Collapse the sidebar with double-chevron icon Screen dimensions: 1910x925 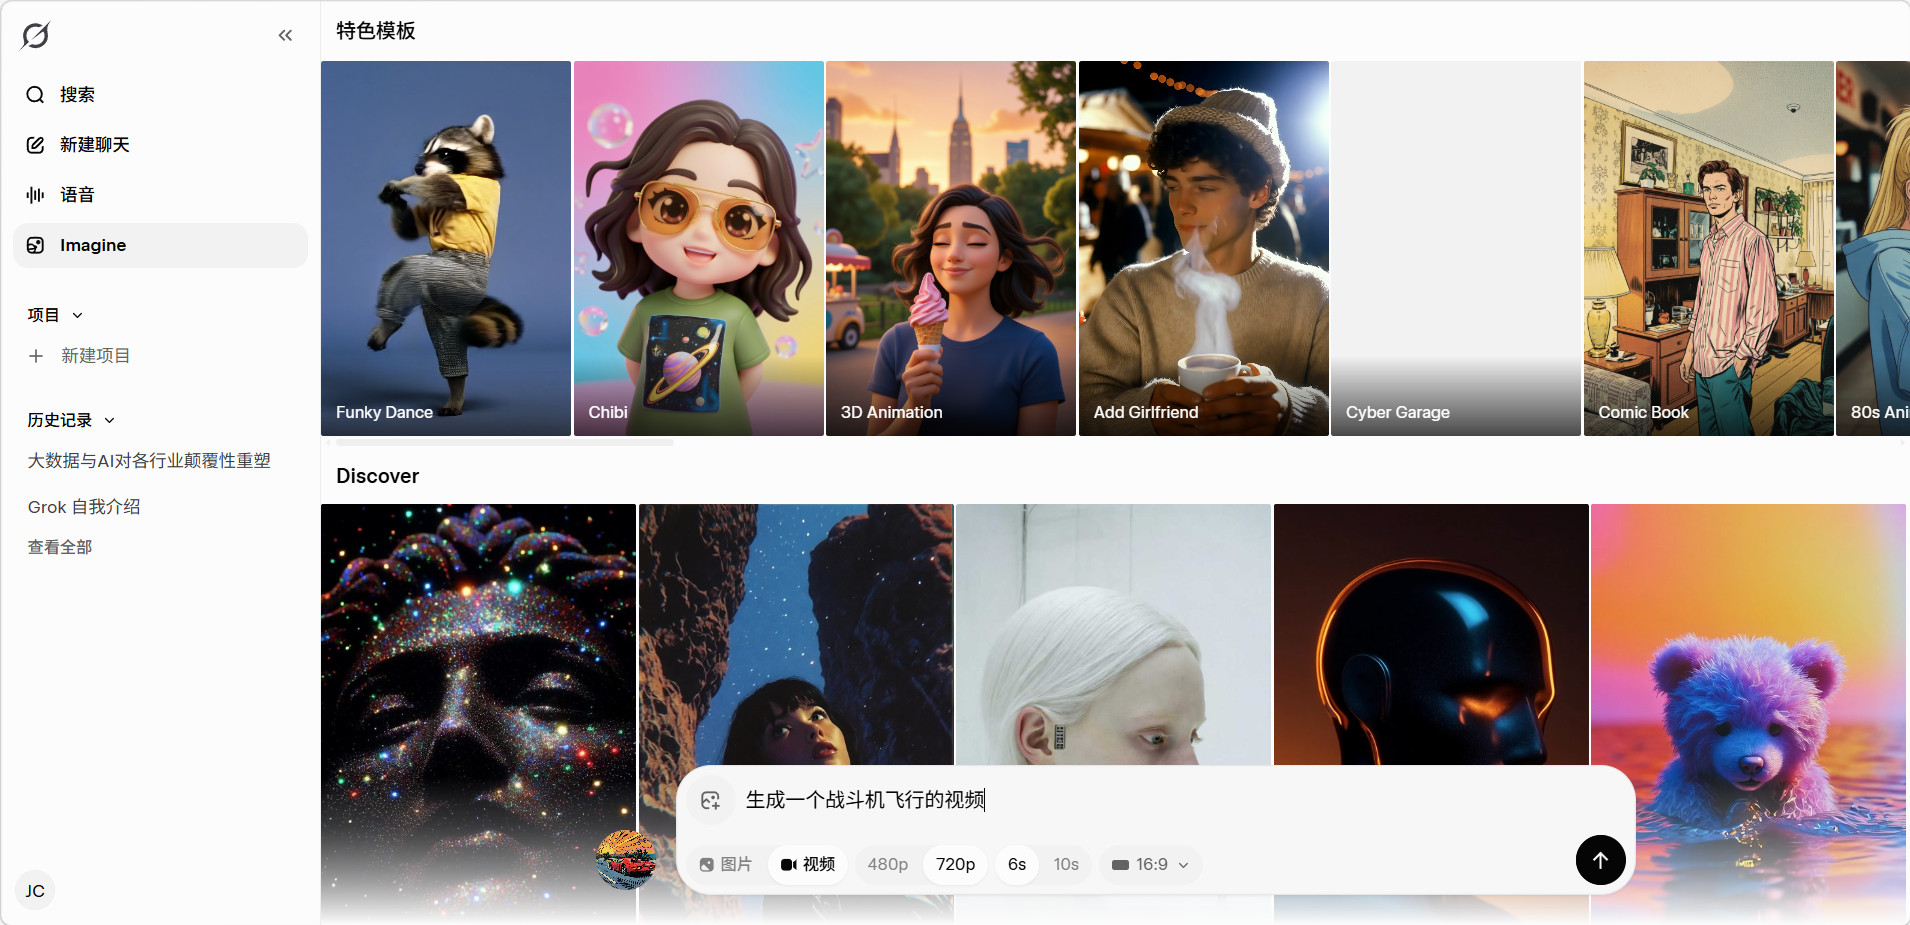click(285, 36)
